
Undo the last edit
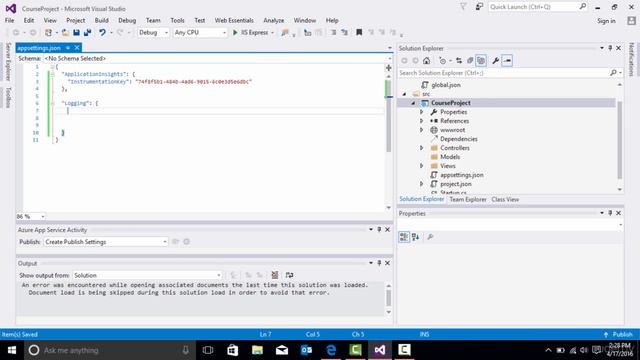click(102, 33)
